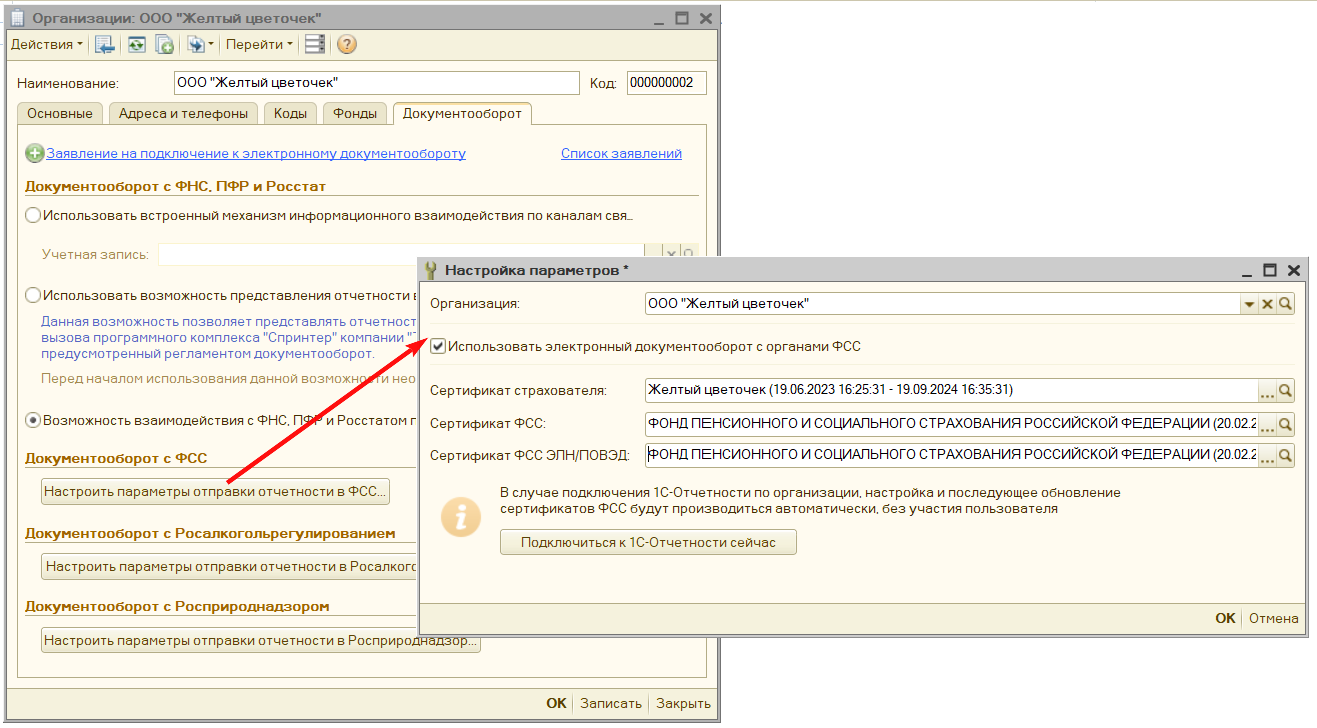Screen dimensions: 1317x728
Task: Select the built-in exchange mechanism radio button
Action: (x=34, y=215)
